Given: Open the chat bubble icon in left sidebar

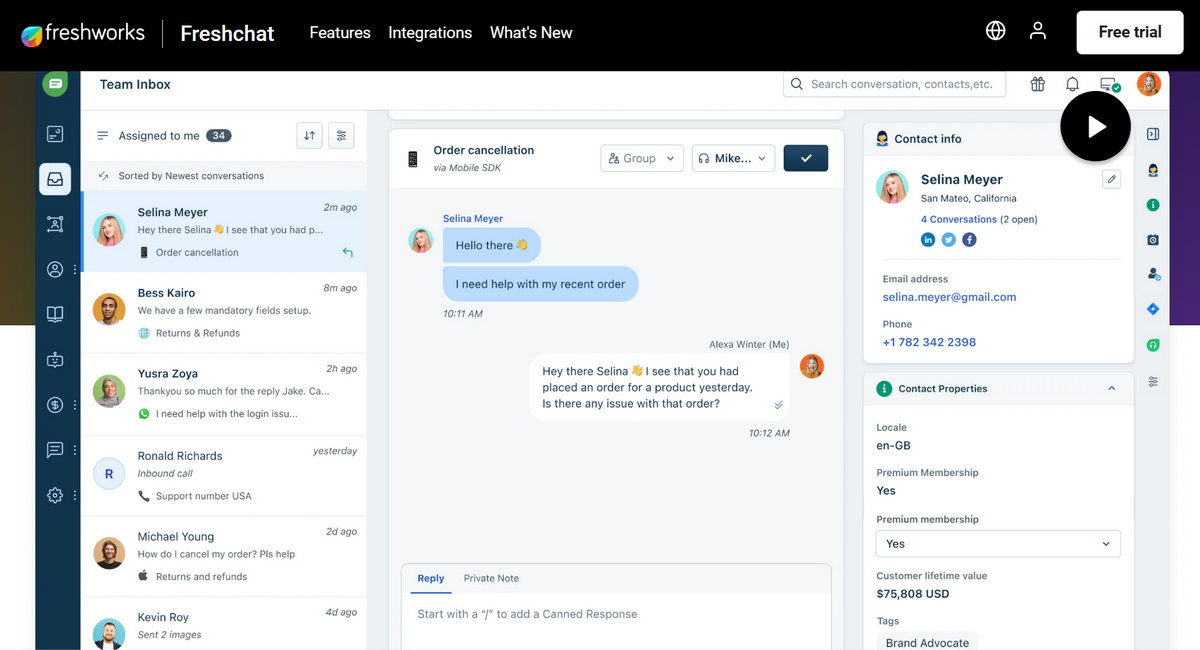Looking at the screenshot, I should 55,450.
